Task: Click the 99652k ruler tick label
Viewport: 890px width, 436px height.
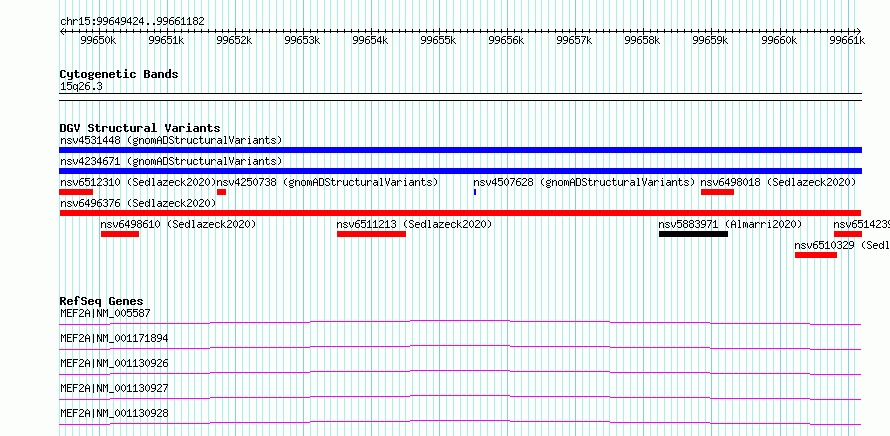Action: click(x=234, y=40)
